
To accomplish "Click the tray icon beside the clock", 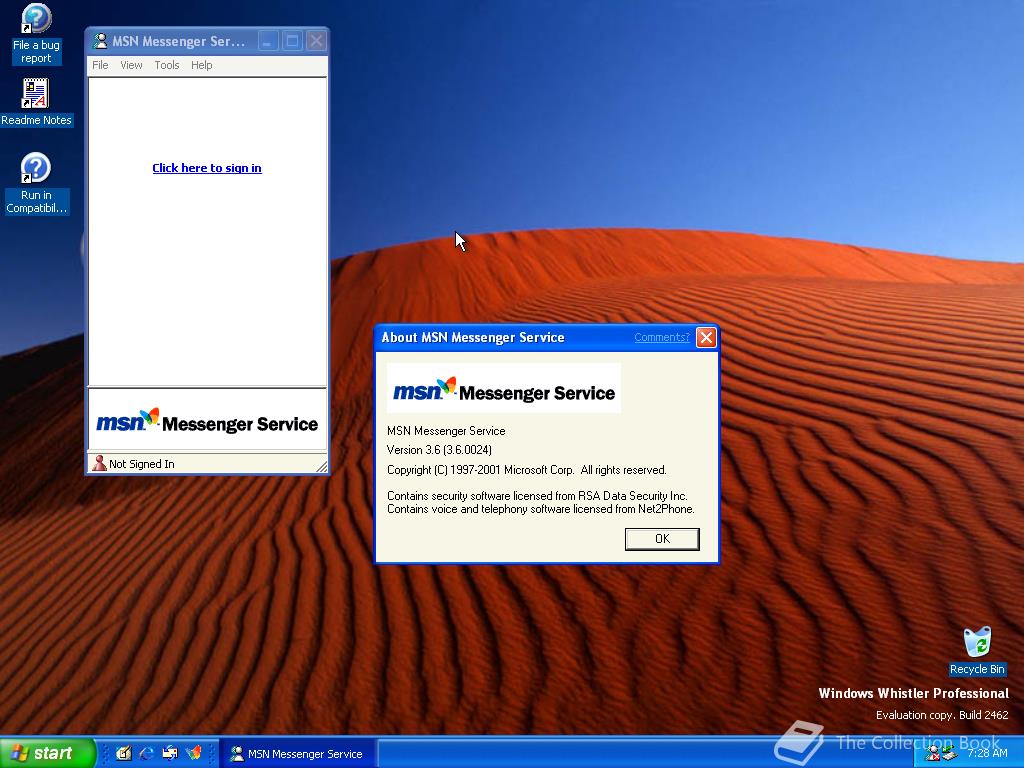I will pos(949,754).
